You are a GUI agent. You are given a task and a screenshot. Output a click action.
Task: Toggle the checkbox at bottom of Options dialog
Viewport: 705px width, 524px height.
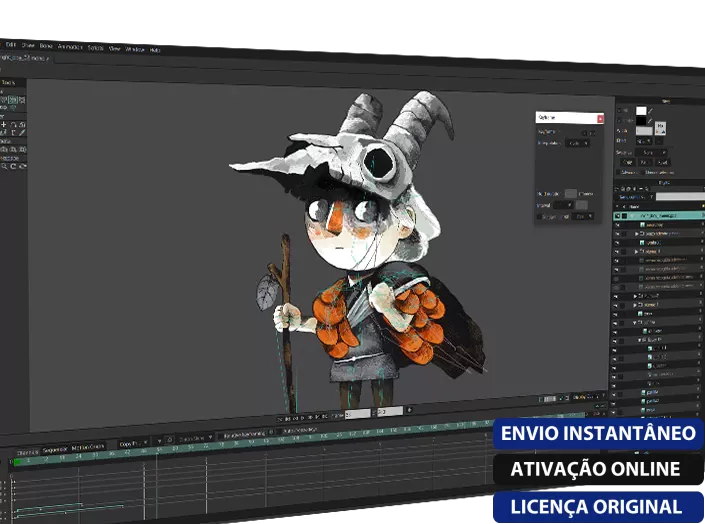539,217
